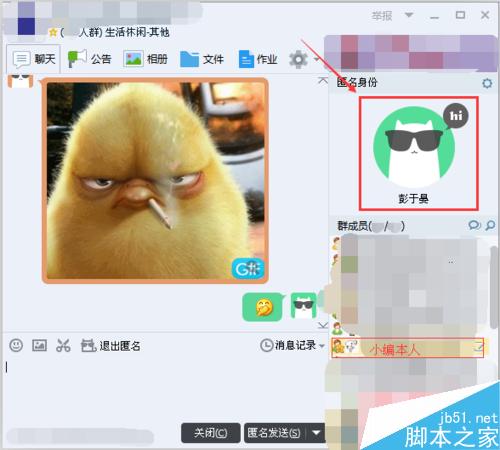Open the angry chick GIF image
500x450 pixels.
point(155,180)
